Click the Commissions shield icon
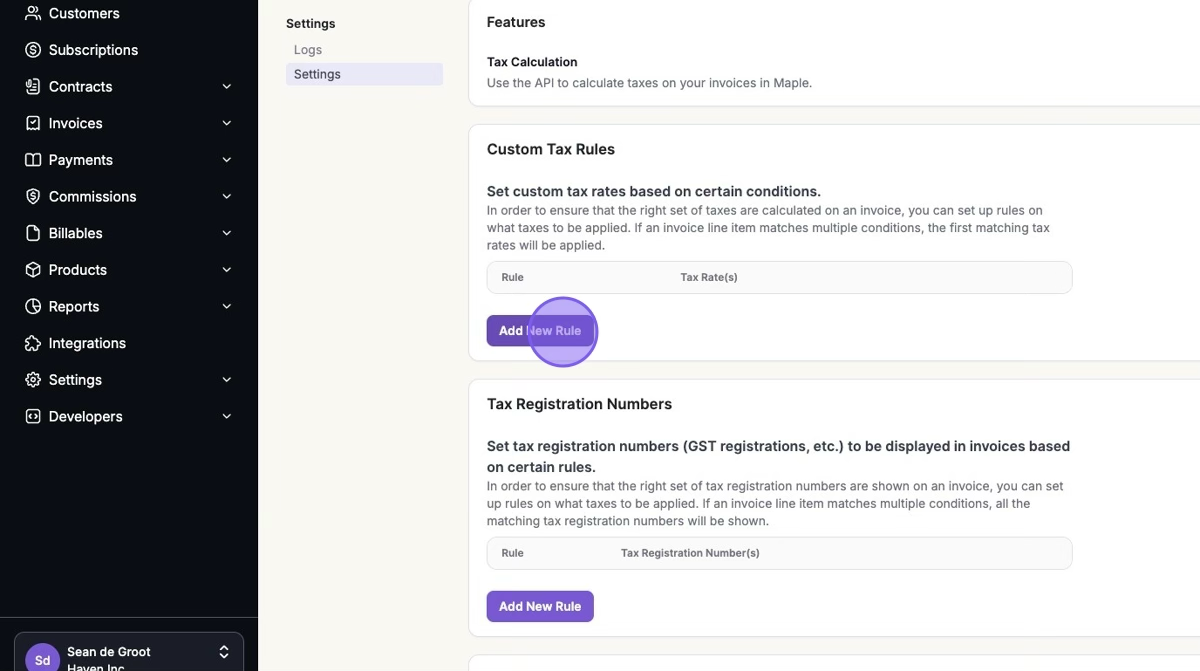The image size is (1200, 671). [33, 197]
